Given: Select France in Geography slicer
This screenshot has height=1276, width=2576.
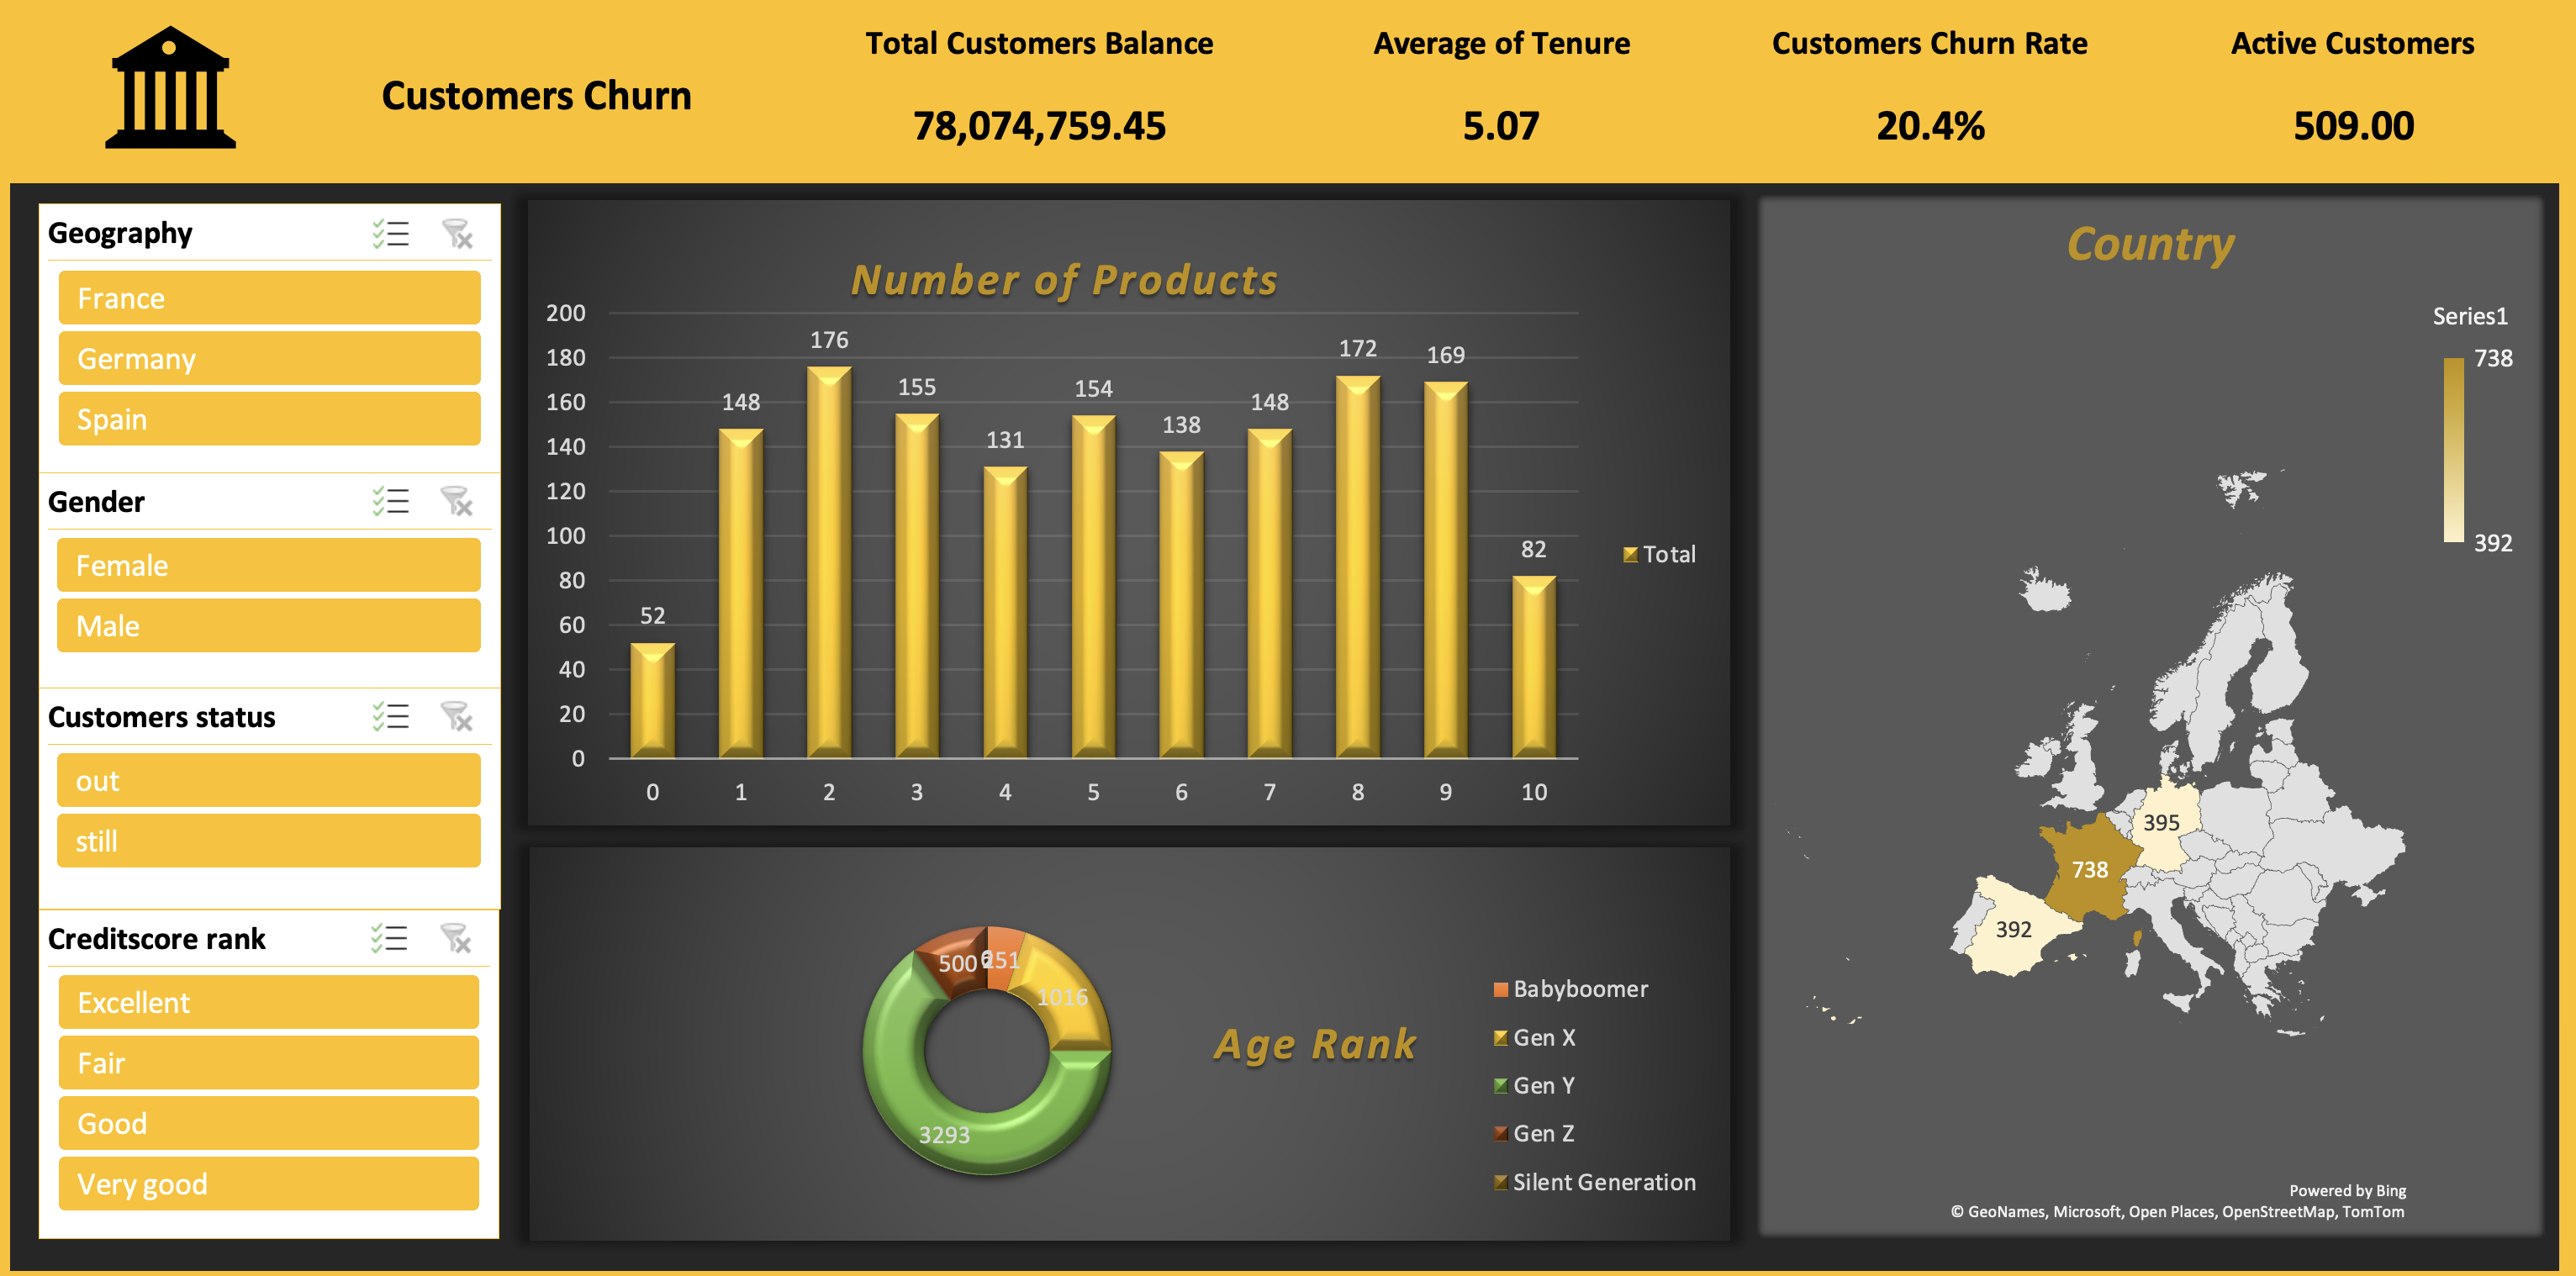Looking at the screenshot, I should point(269,298).
